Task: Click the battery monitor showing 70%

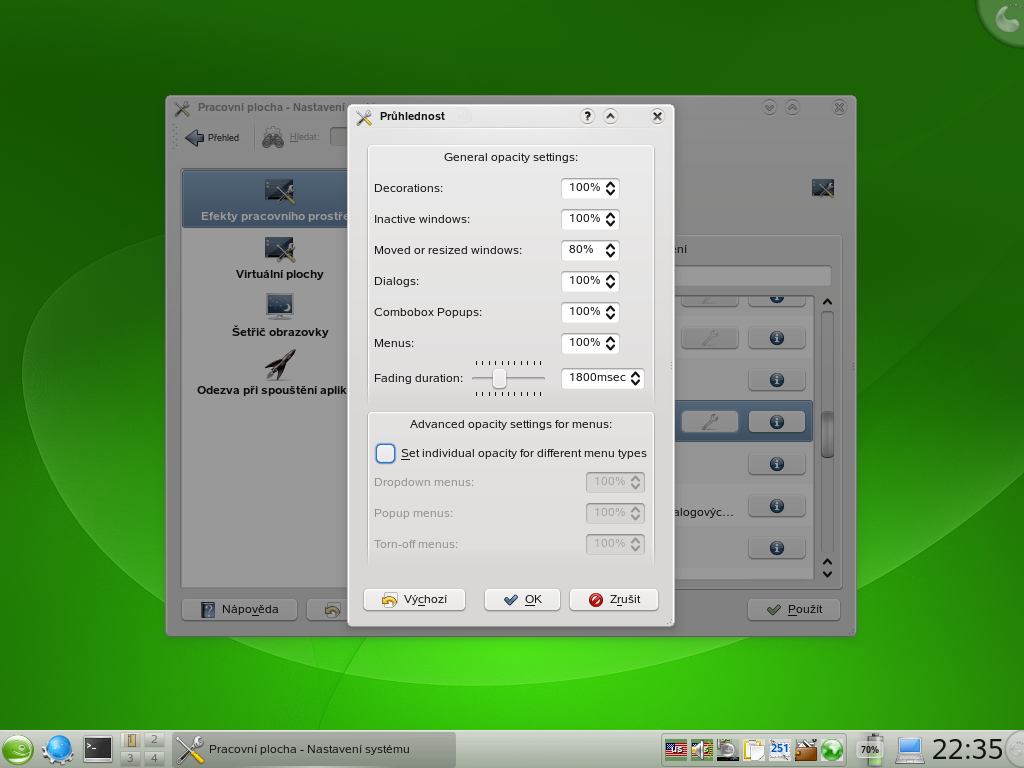Action: coord(869,749)
